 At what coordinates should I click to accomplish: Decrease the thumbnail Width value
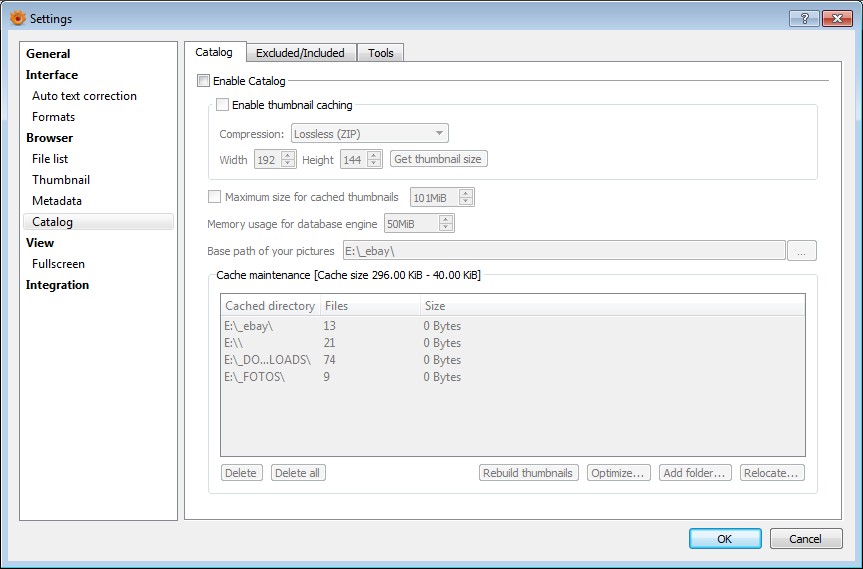tap(288, 163)
